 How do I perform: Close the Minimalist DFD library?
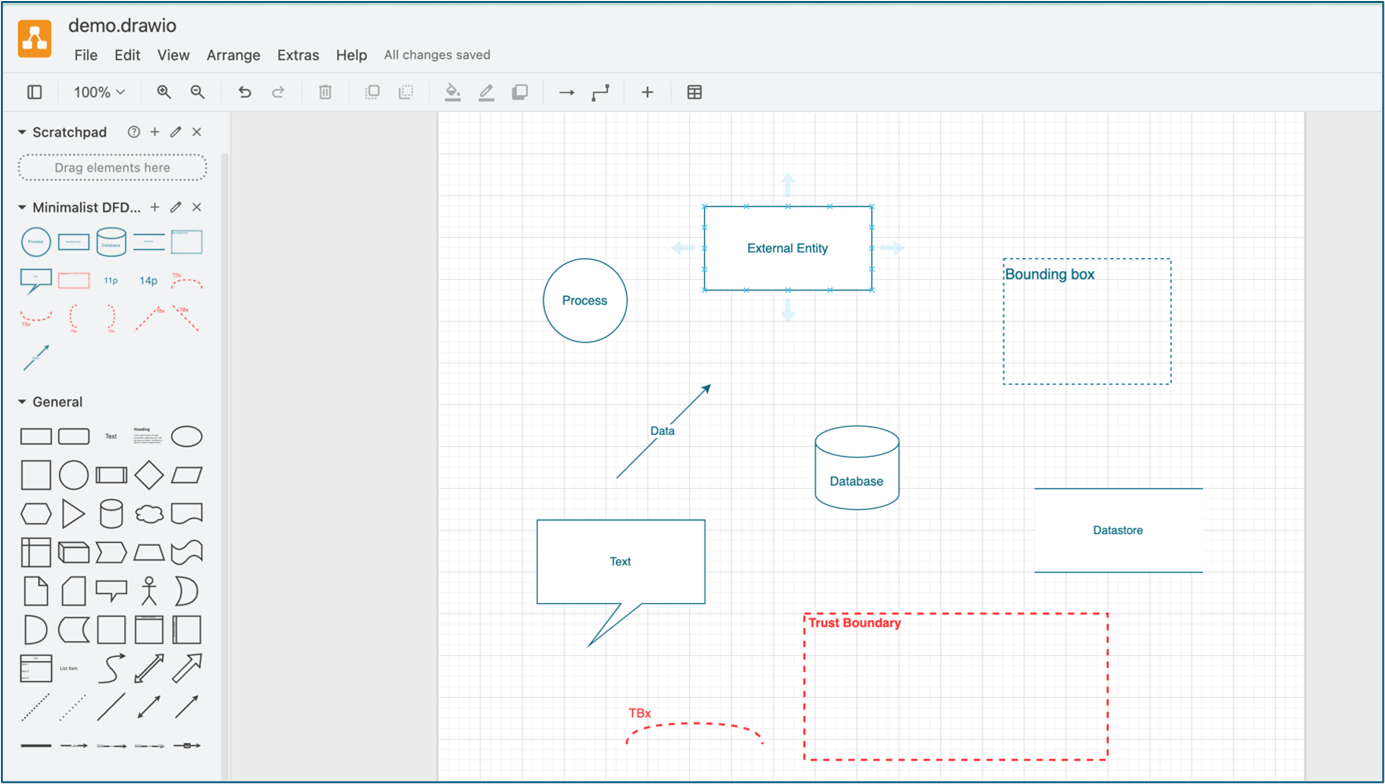[x=197, y=207]
